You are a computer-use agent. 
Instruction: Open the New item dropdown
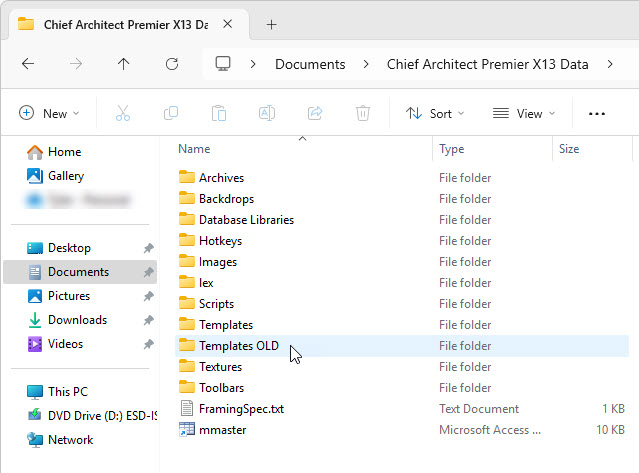[49, 113]
